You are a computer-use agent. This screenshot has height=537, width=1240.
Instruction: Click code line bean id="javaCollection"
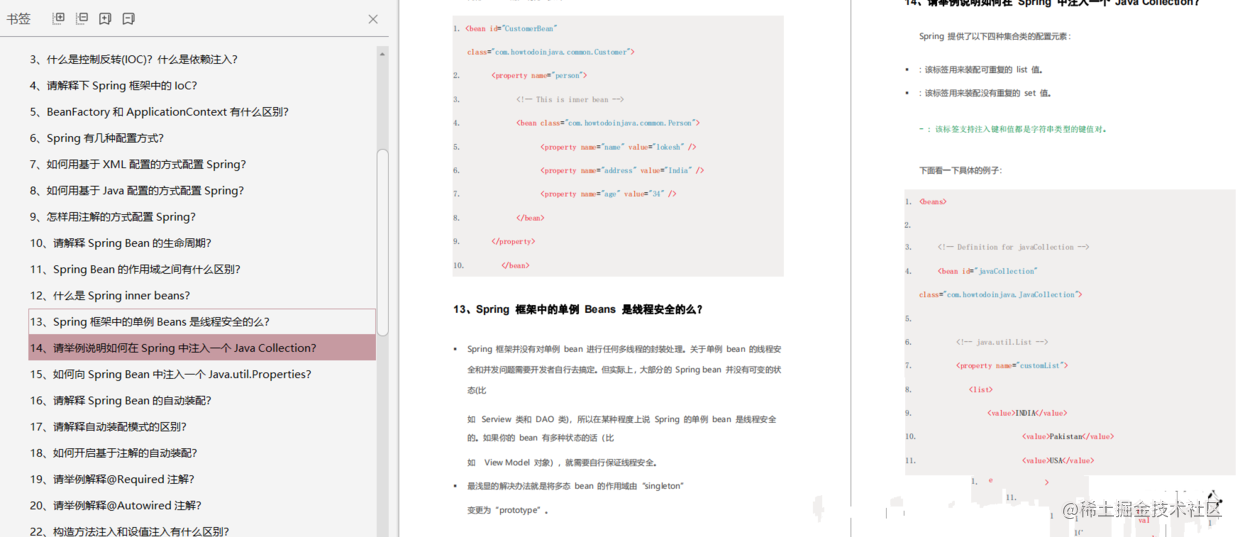(x=987, y=271)
